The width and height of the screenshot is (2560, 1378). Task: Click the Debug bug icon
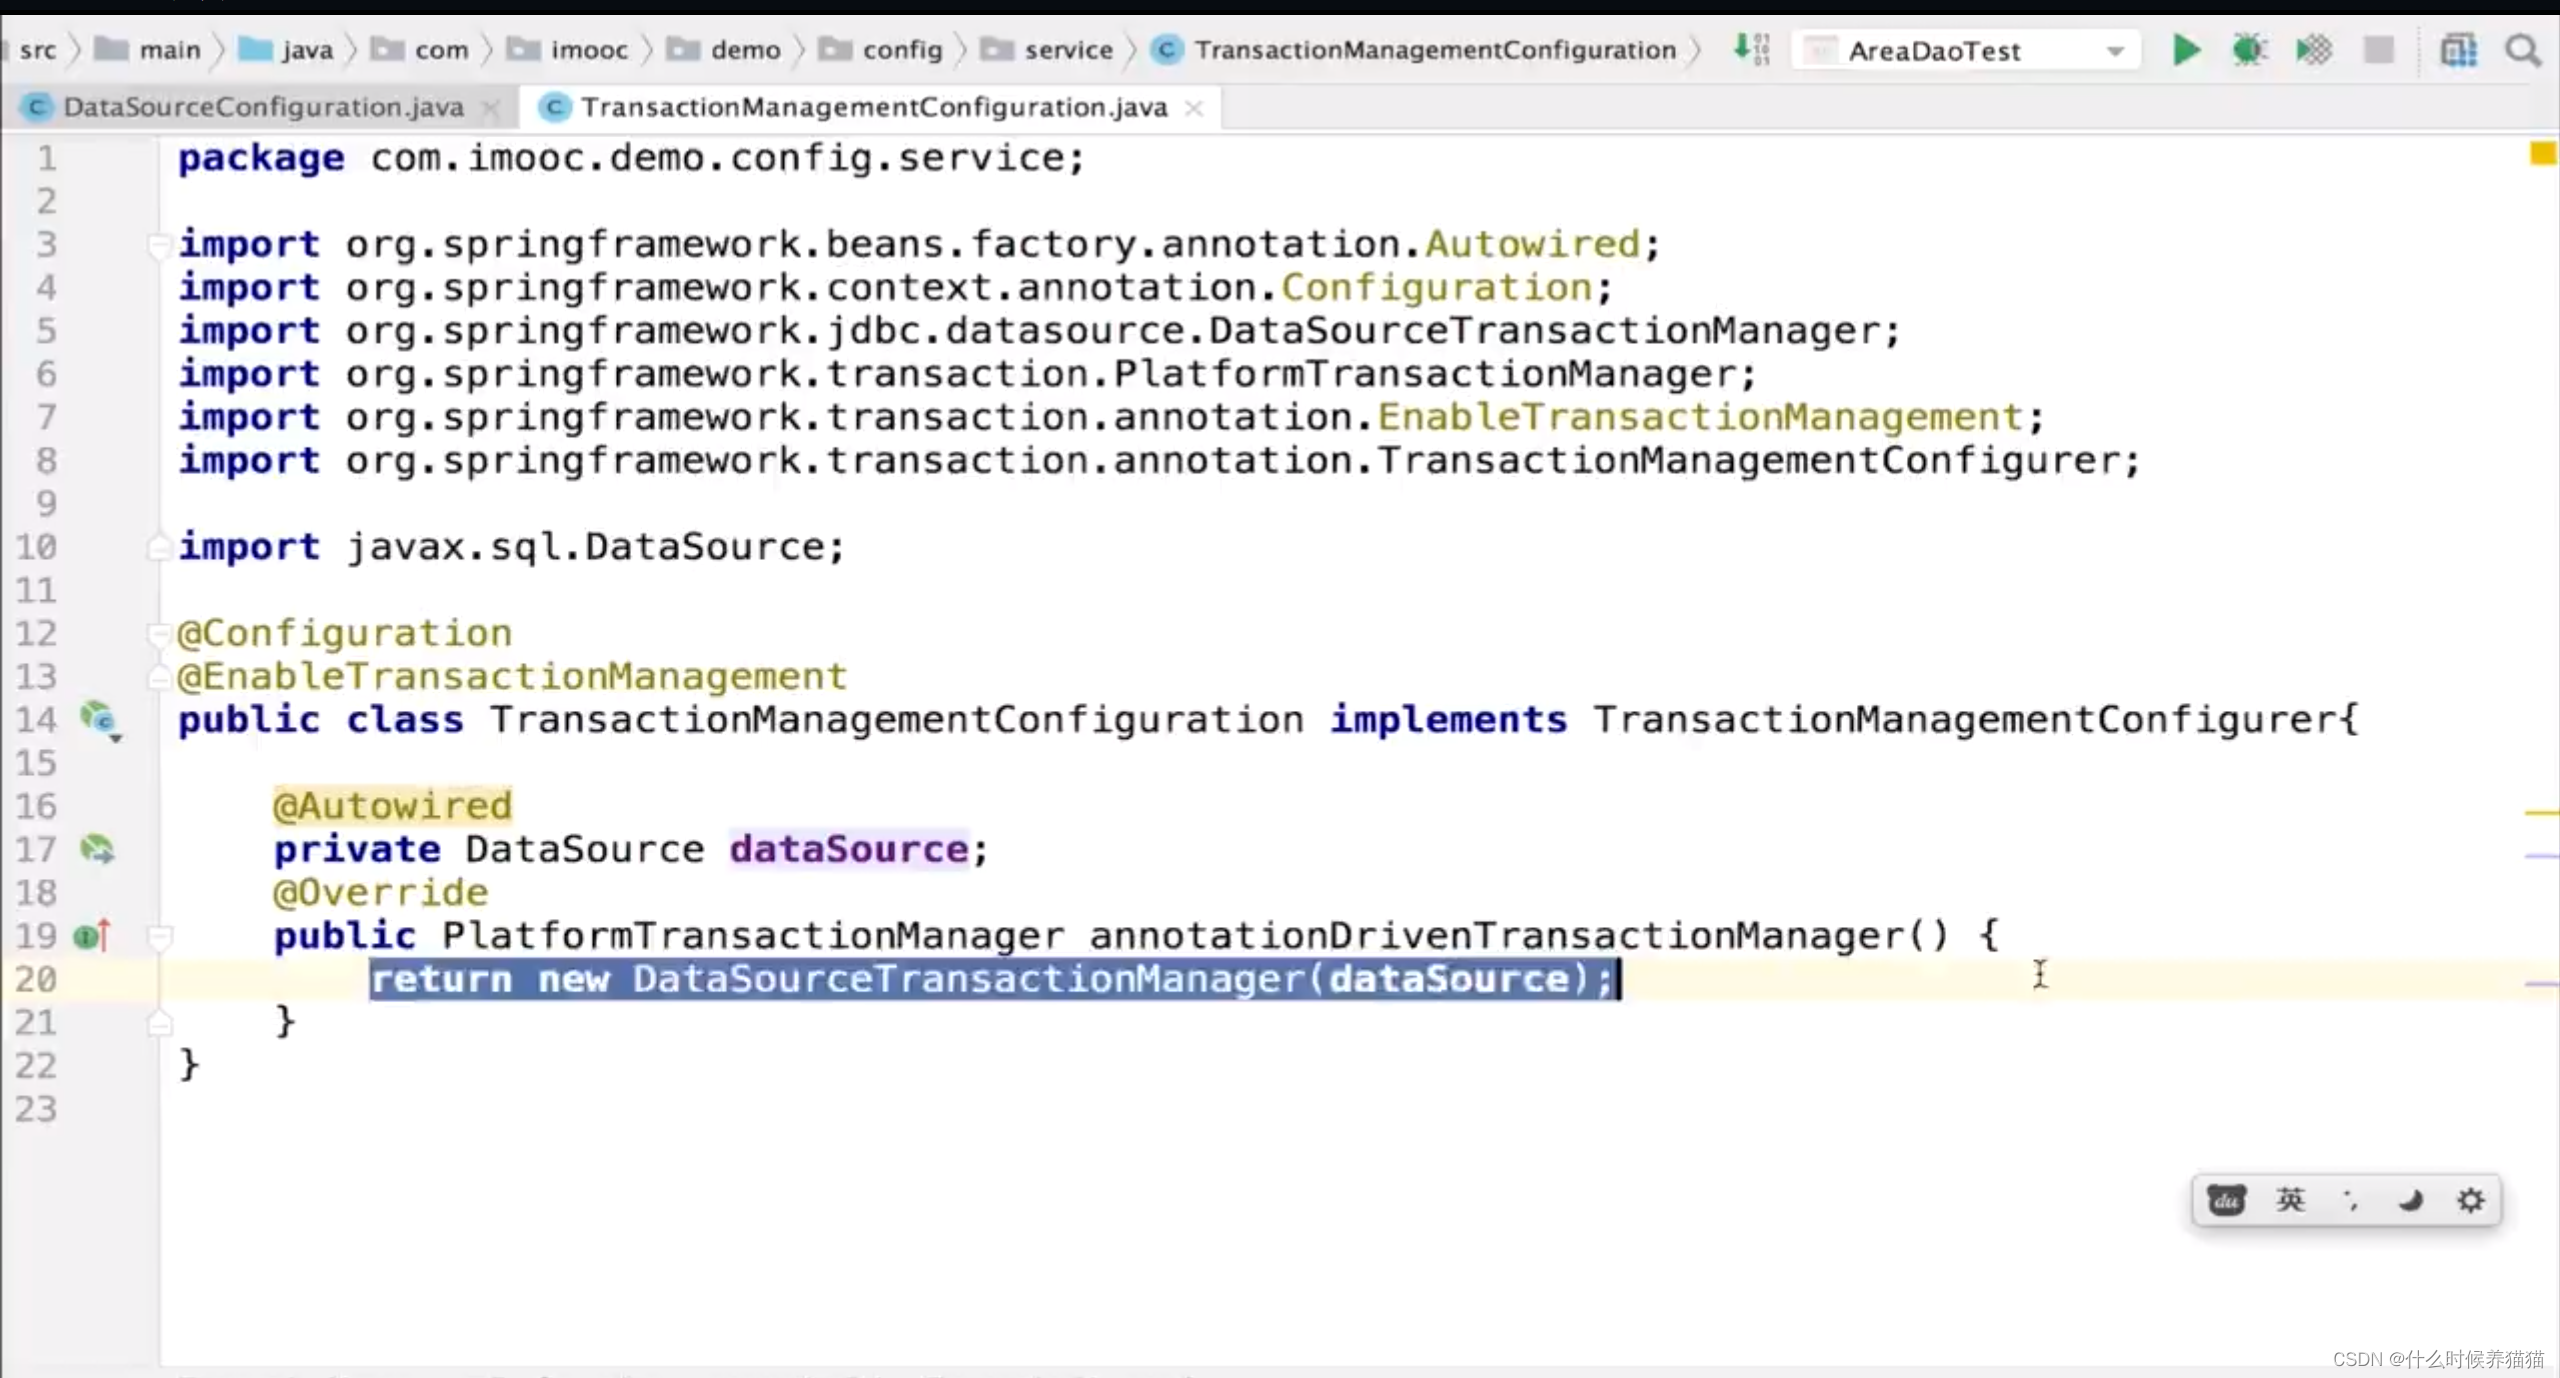[2249, 49]
